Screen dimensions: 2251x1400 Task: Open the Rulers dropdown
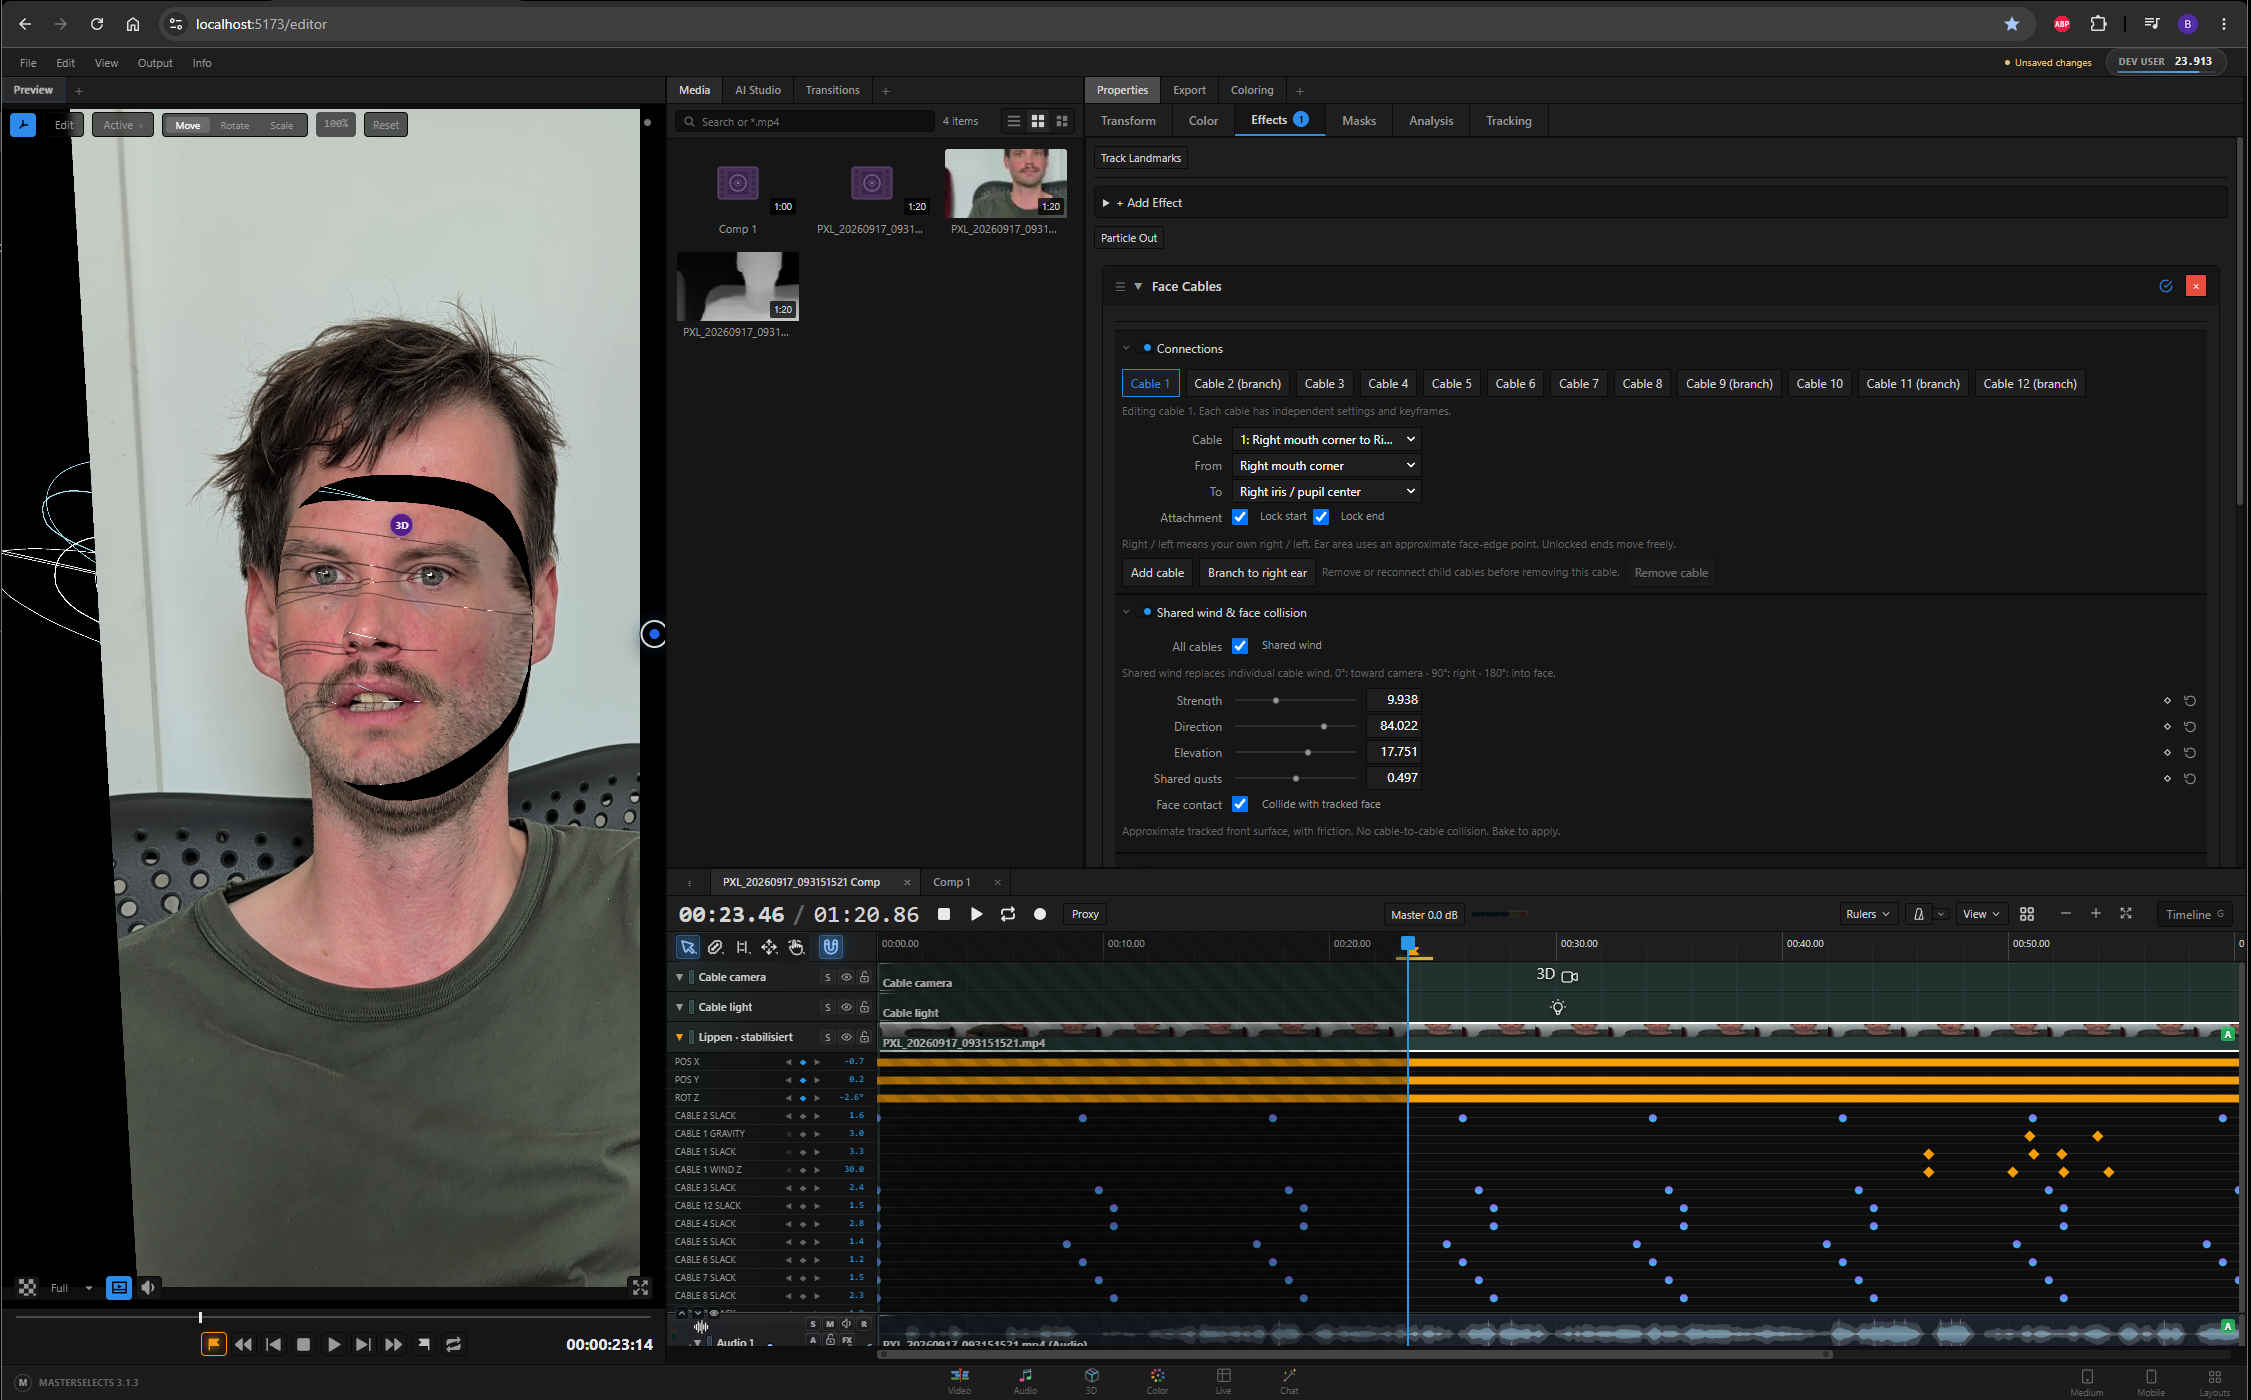pos(1867,914)
